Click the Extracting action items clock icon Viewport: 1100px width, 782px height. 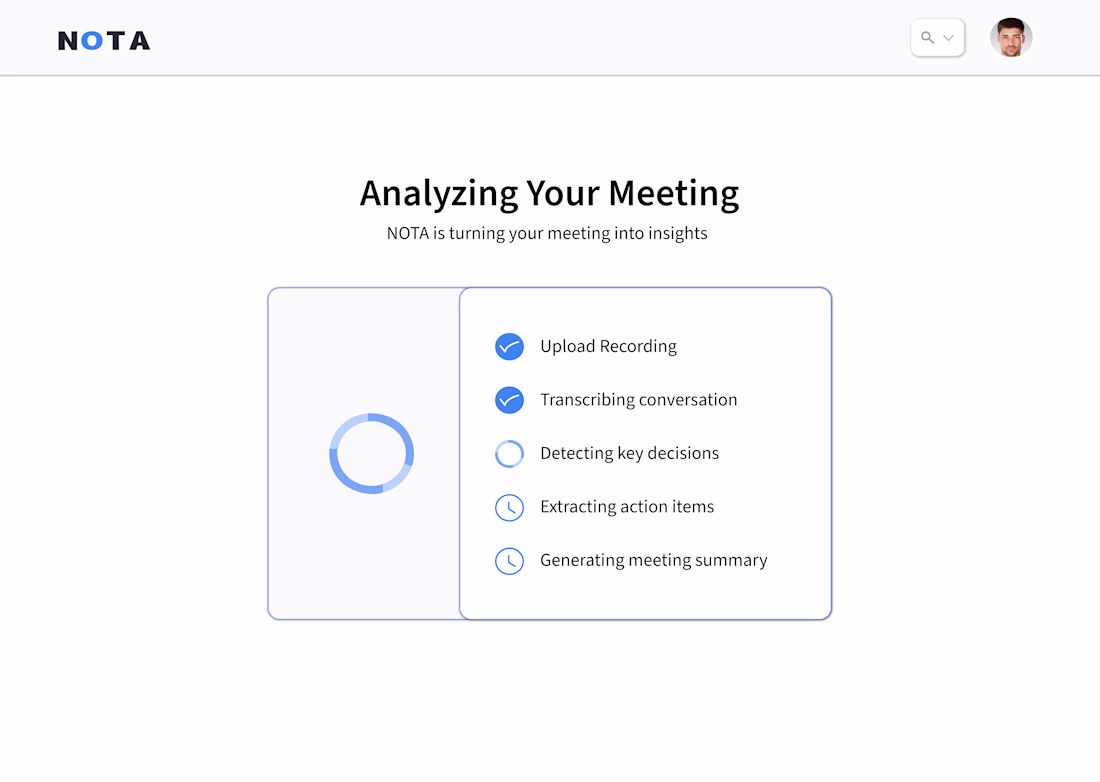pyautogui.click(x=509, y=507)
